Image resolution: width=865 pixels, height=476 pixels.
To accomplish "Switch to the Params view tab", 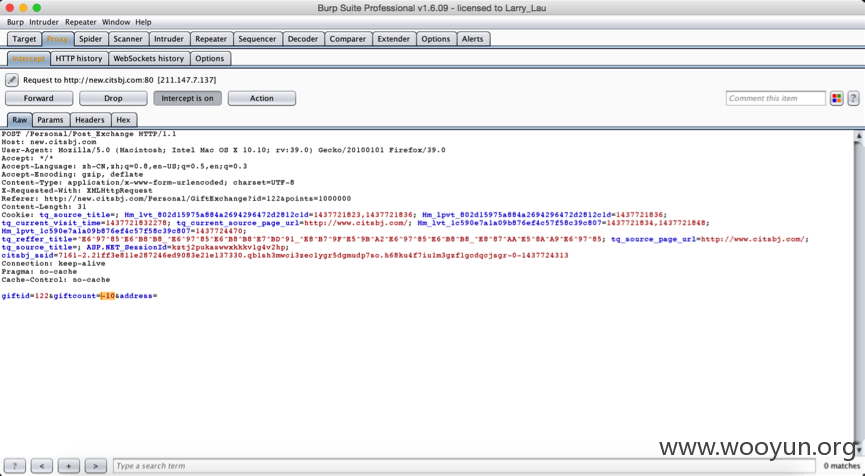I will click(50, 120).
